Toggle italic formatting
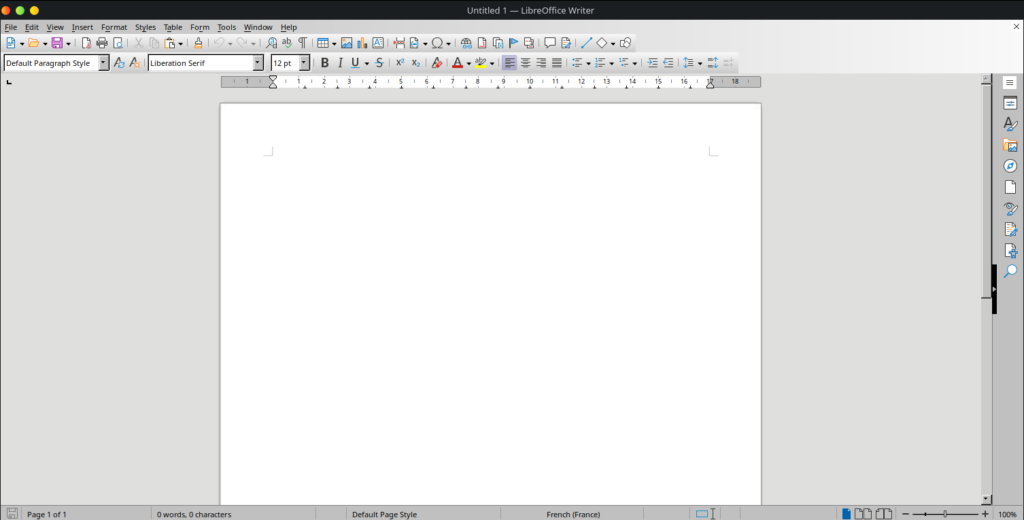Viewport: 1024px width, 520px height. 339,63
